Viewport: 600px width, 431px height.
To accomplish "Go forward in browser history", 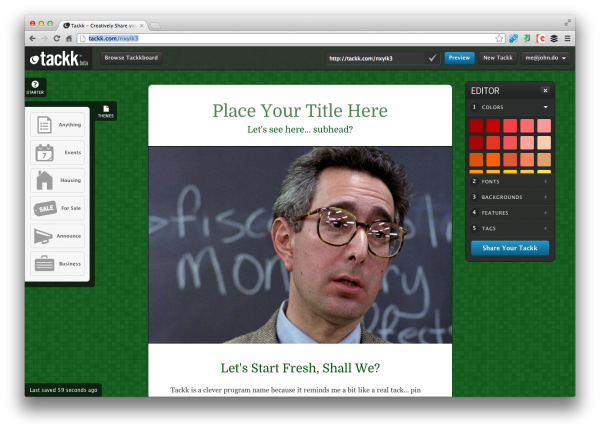I will [44, 38].
